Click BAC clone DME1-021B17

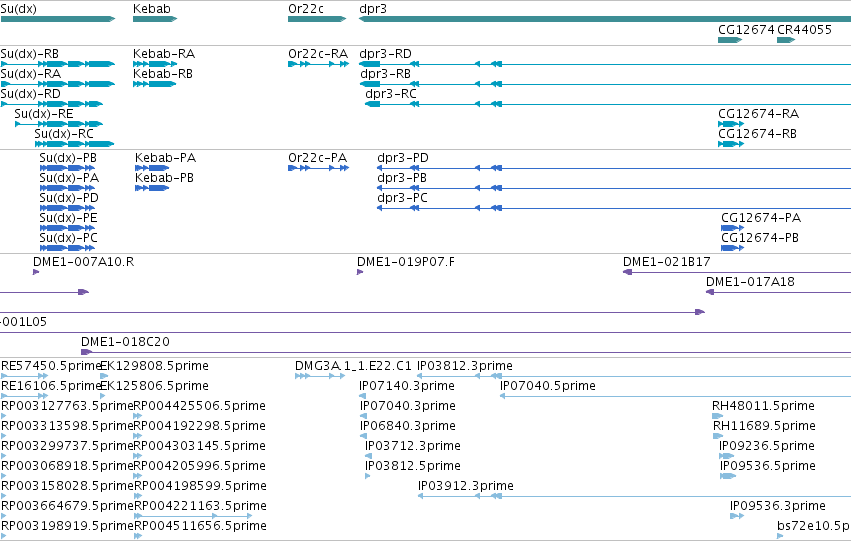(737, 272)
